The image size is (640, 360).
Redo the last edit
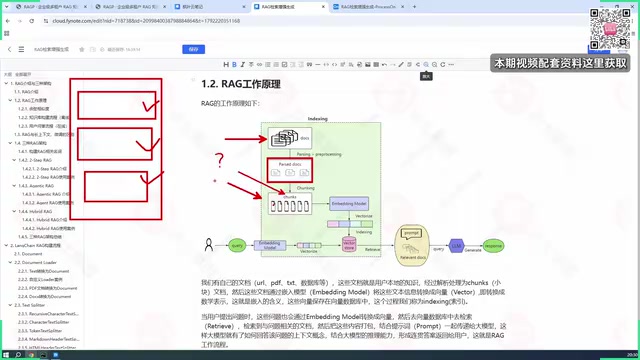(393, 64)
